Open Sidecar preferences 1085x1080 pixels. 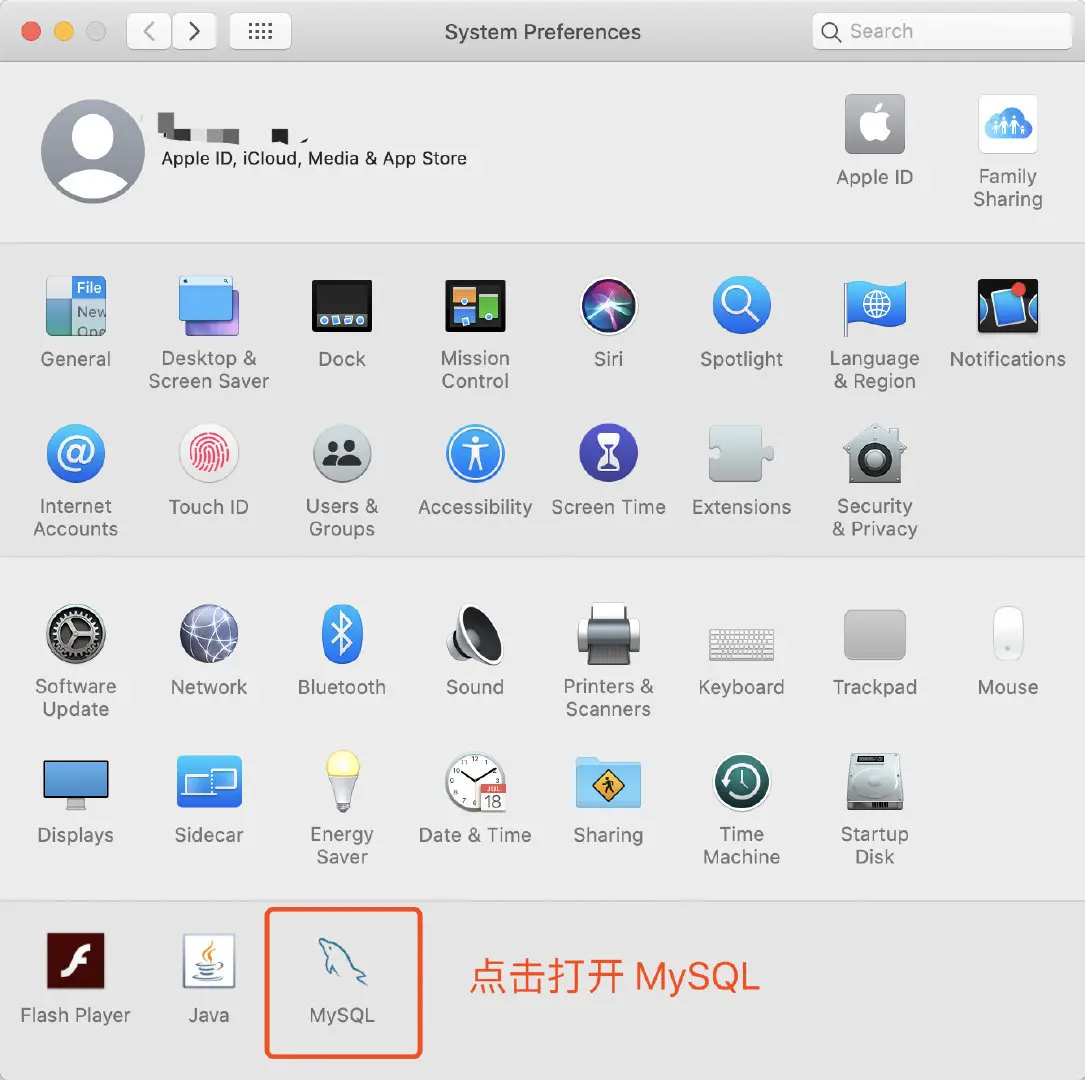point(208,783)
